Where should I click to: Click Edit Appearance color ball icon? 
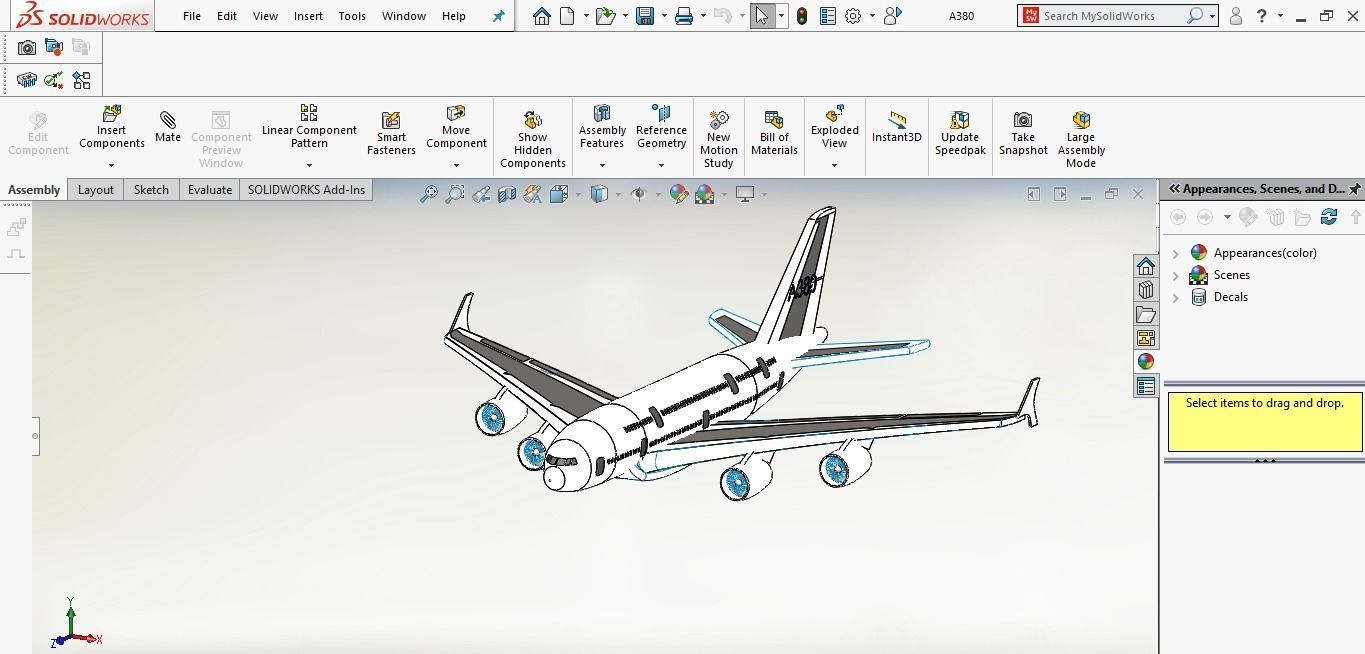679,194
